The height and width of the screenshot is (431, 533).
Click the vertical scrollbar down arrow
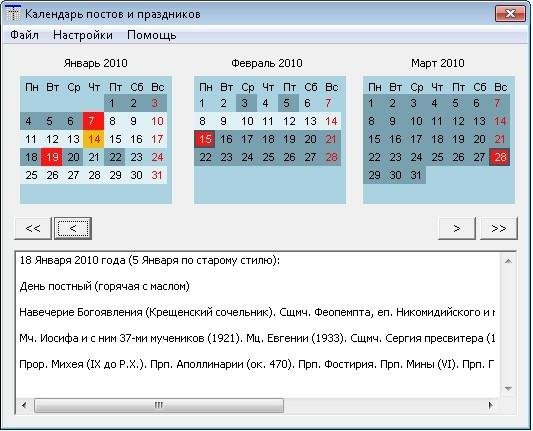pyautogui.click(x=508, y=388)
